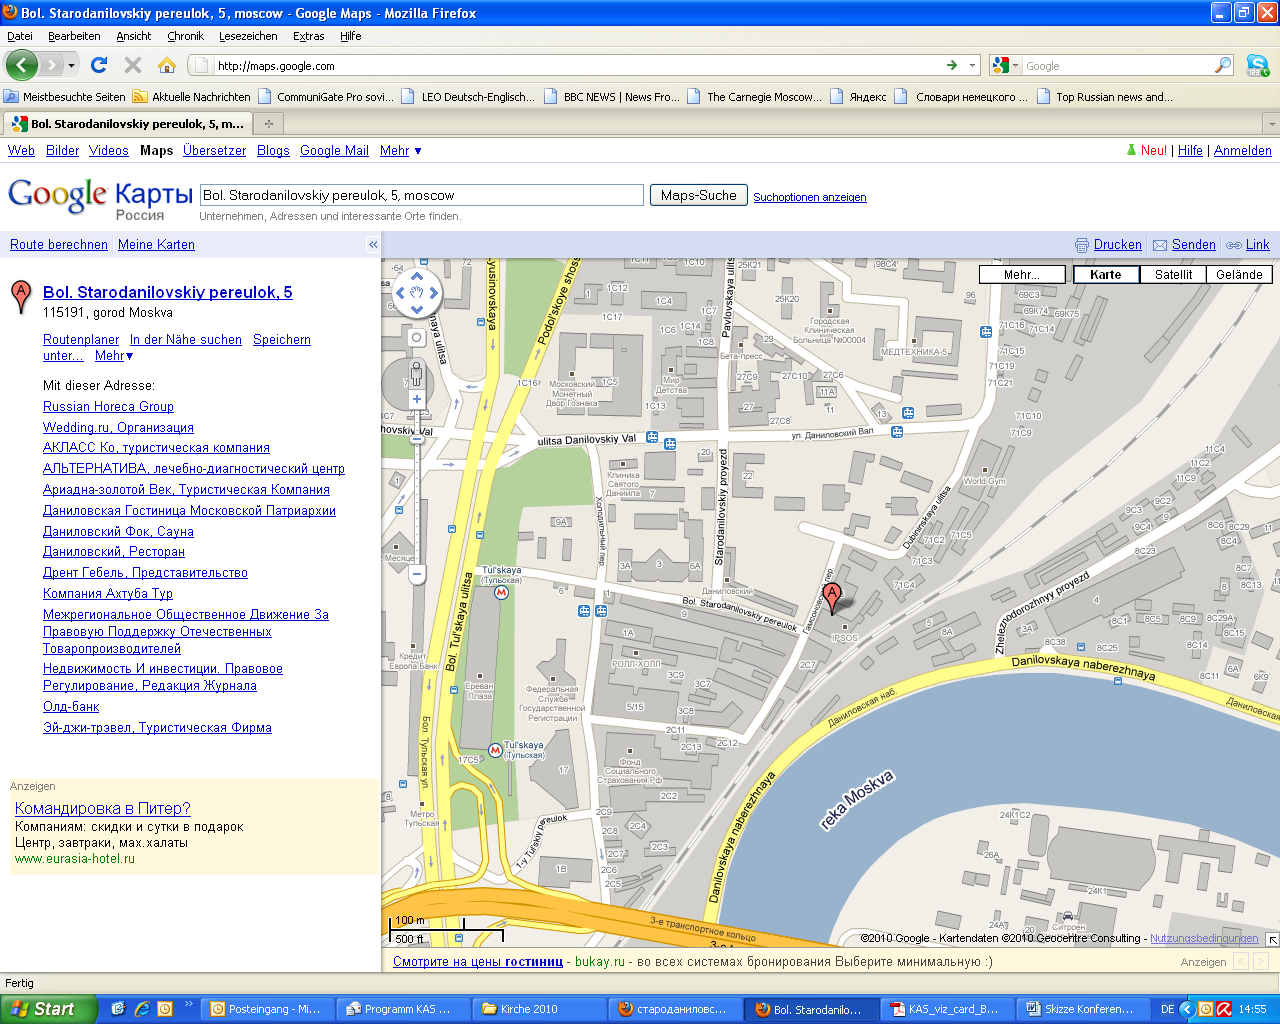Click the center hand pan control
1280x1024 pixels.
coord(417,293)
